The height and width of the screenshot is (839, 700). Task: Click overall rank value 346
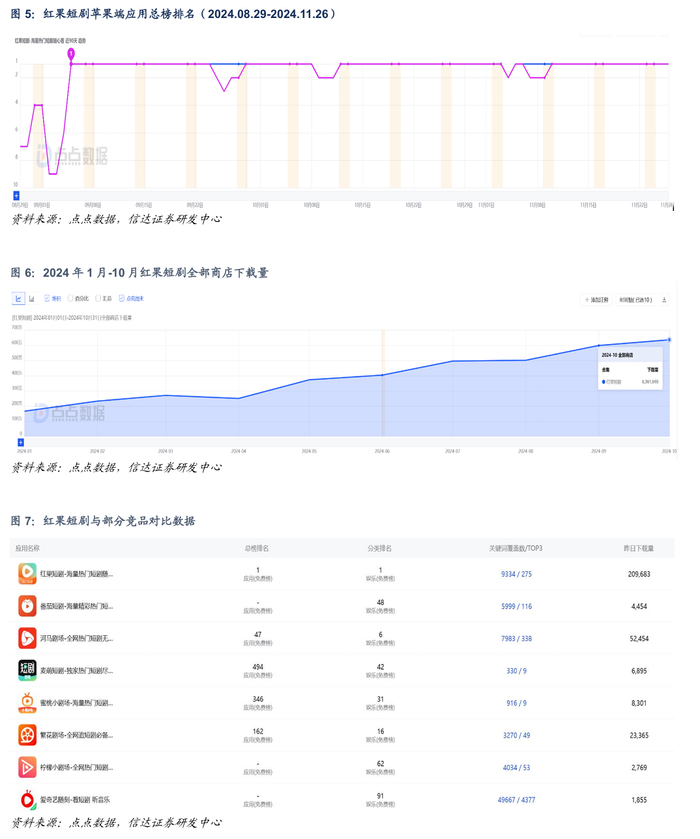coord(258,699)
